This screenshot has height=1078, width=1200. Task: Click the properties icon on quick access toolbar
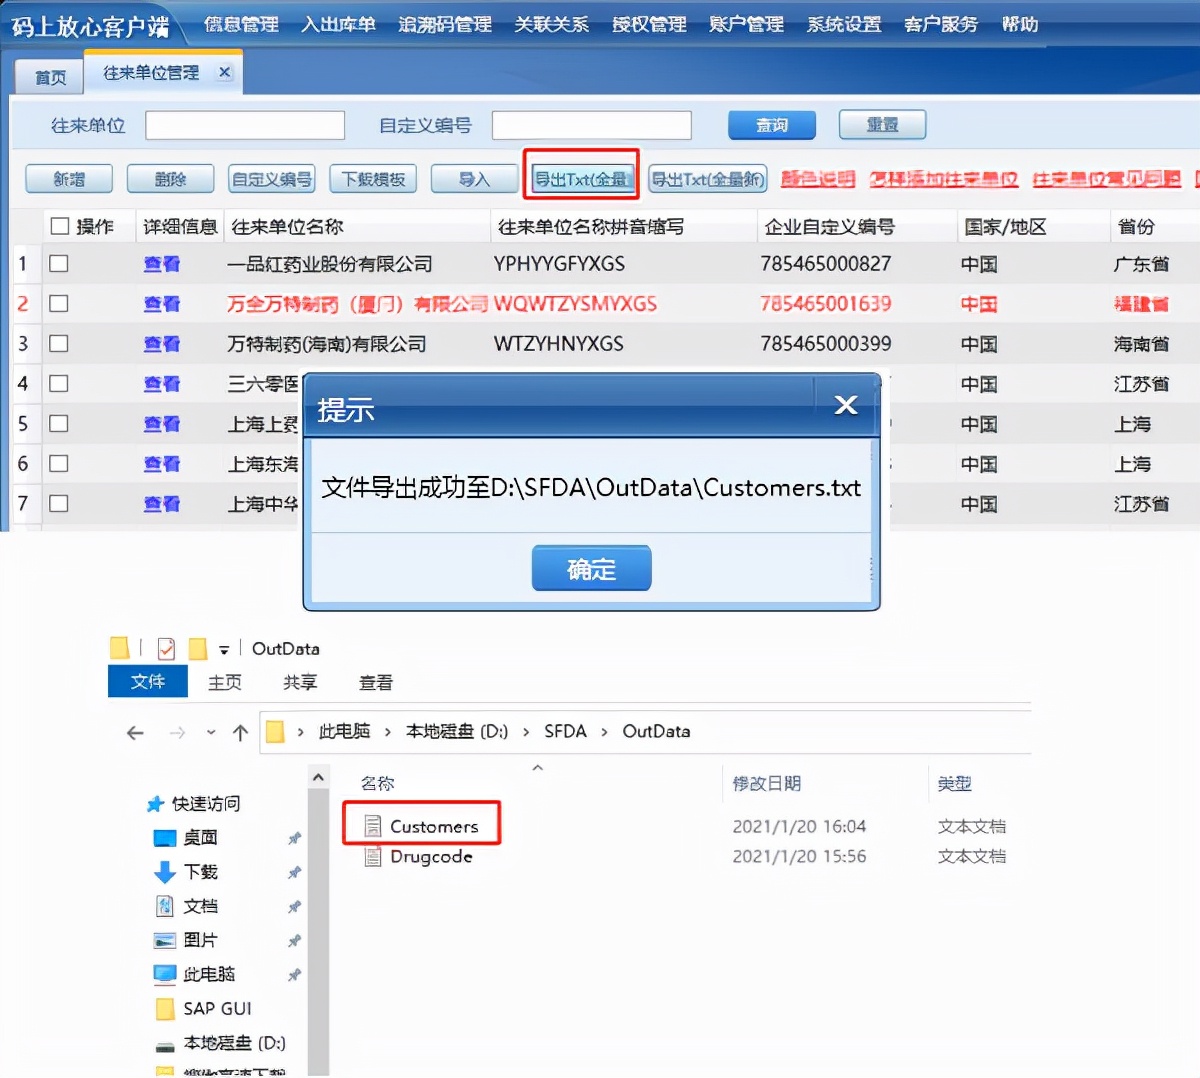click(x=166, y=648)
